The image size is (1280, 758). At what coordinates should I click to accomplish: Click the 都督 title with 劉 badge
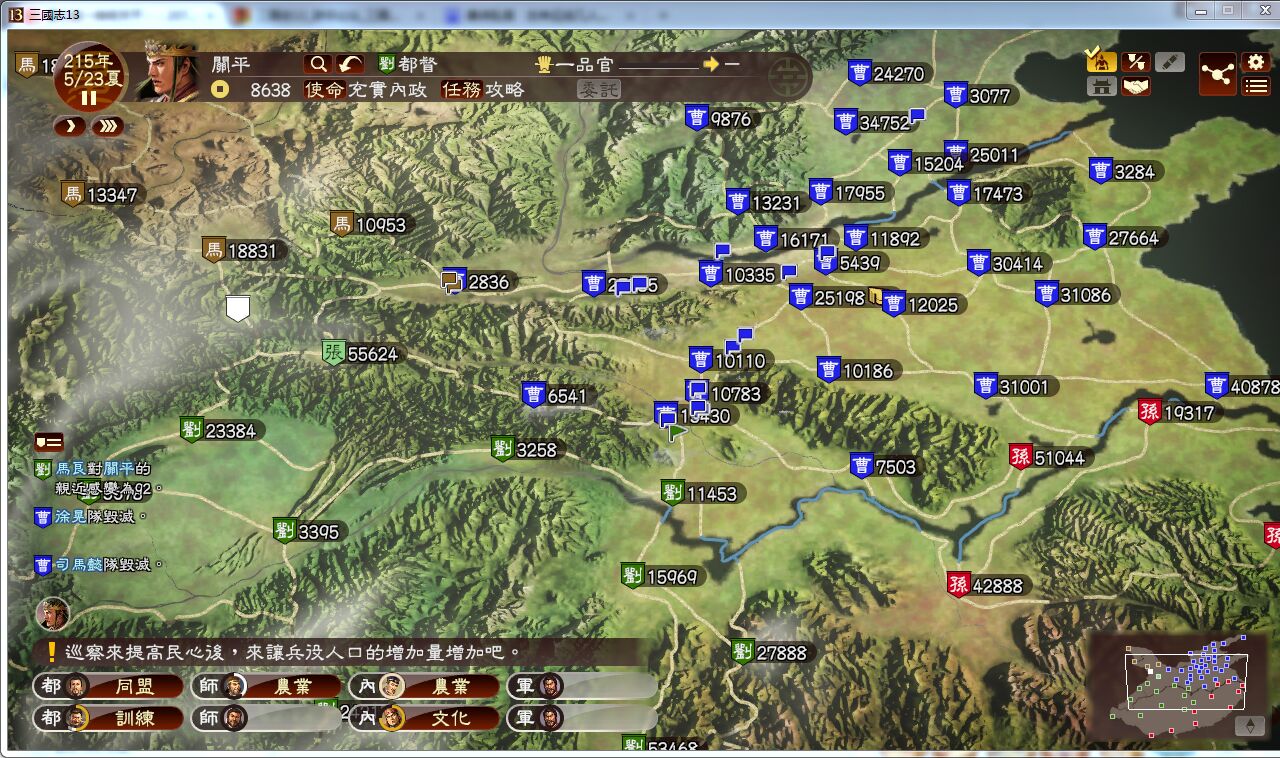click(x=408, y=64)
